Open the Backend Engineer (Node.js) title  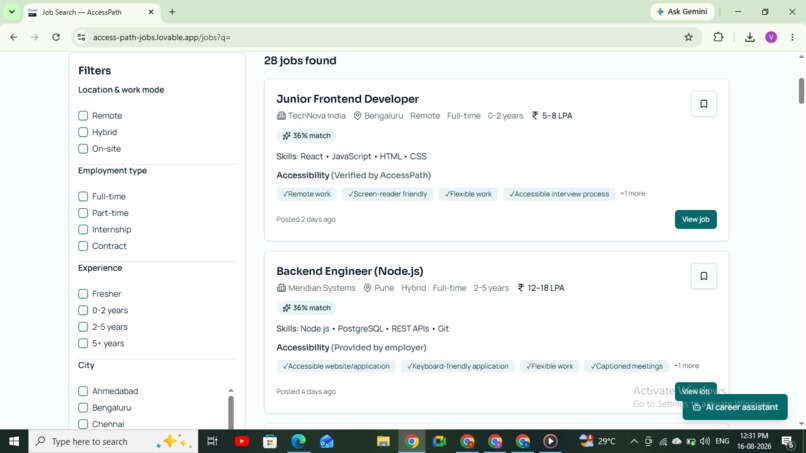coord(350,271)
